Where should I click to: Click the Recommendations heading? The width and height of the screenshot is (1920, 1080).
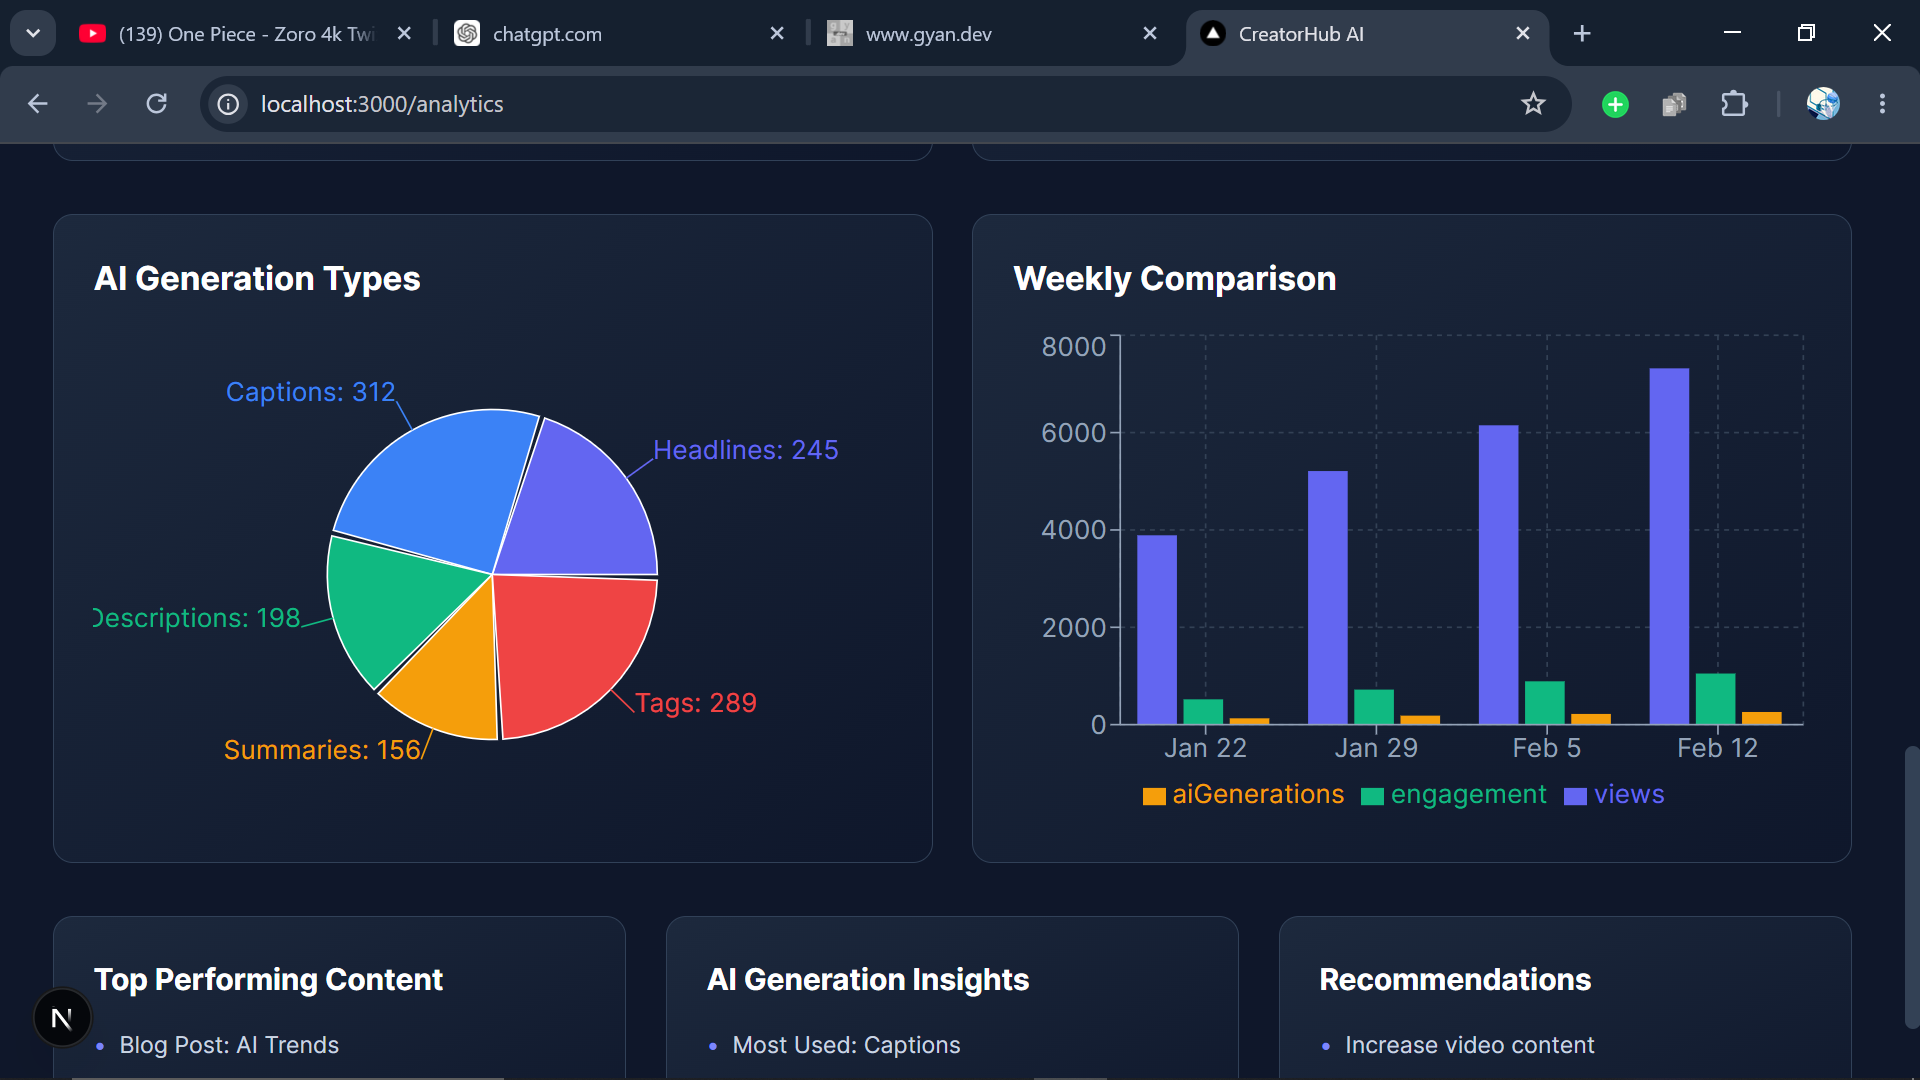(1455, 980)
